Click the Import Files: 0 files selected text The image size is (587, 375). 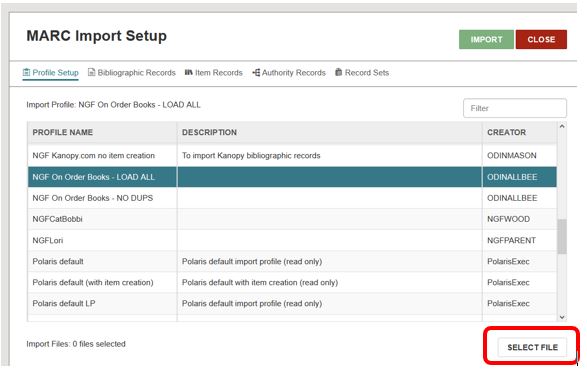pyautogui.click(x=76, y=344)
